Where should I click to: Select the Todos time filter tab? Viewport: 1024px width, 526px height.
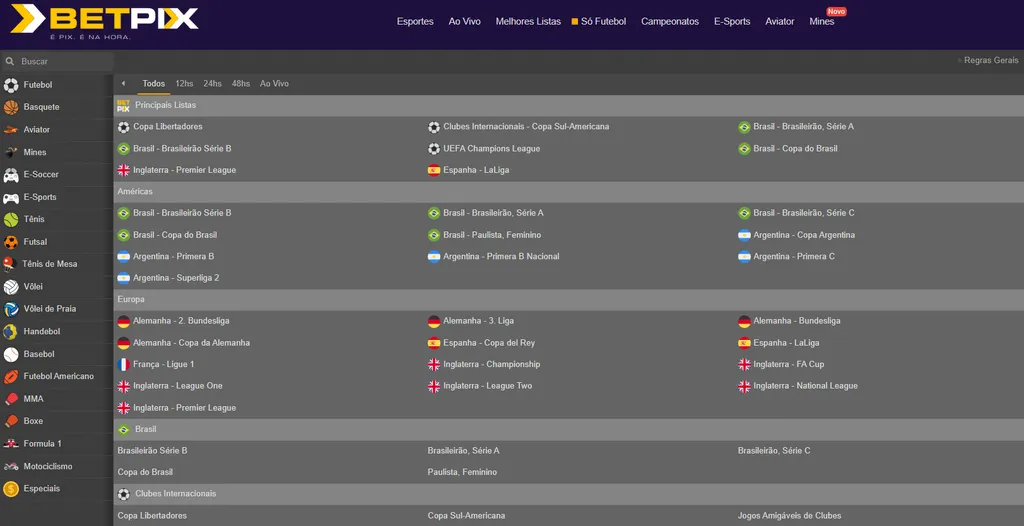pyautogui.click(x=153, y=84)
